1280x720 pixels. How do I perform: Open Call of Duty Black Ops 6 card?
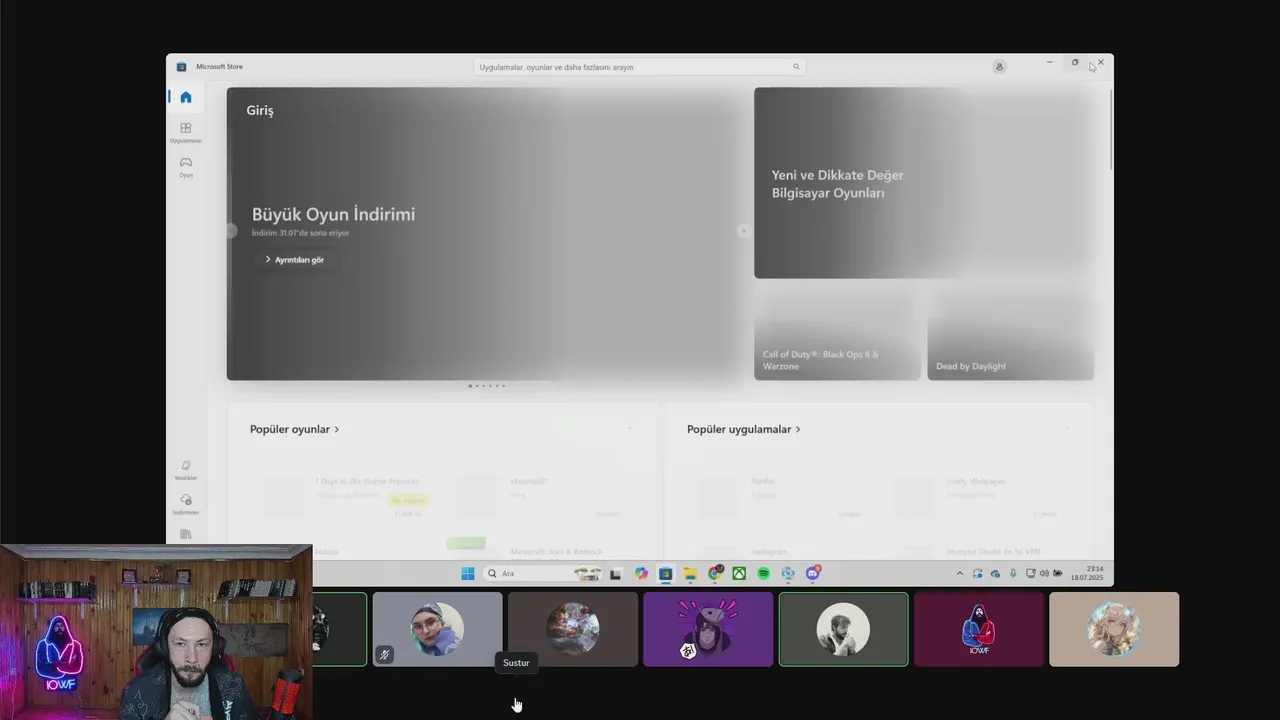[x=837, y=335]
